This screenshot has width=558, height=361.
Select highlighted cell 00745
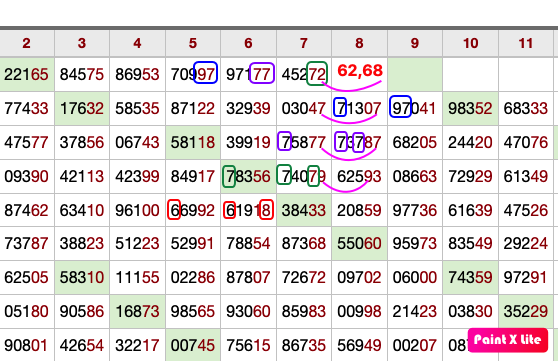coord(193,345)
